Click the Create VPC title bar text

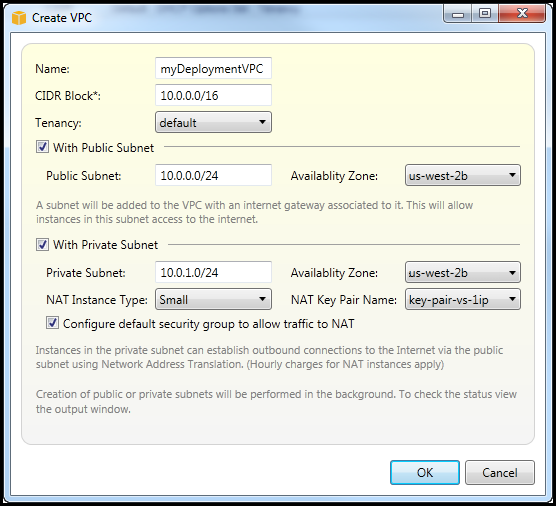pos(62,18)
